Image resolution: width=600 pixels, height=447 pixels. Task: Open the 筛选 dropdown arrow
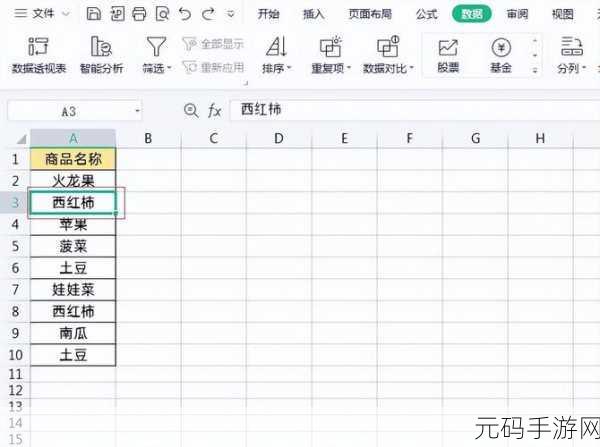170,69
